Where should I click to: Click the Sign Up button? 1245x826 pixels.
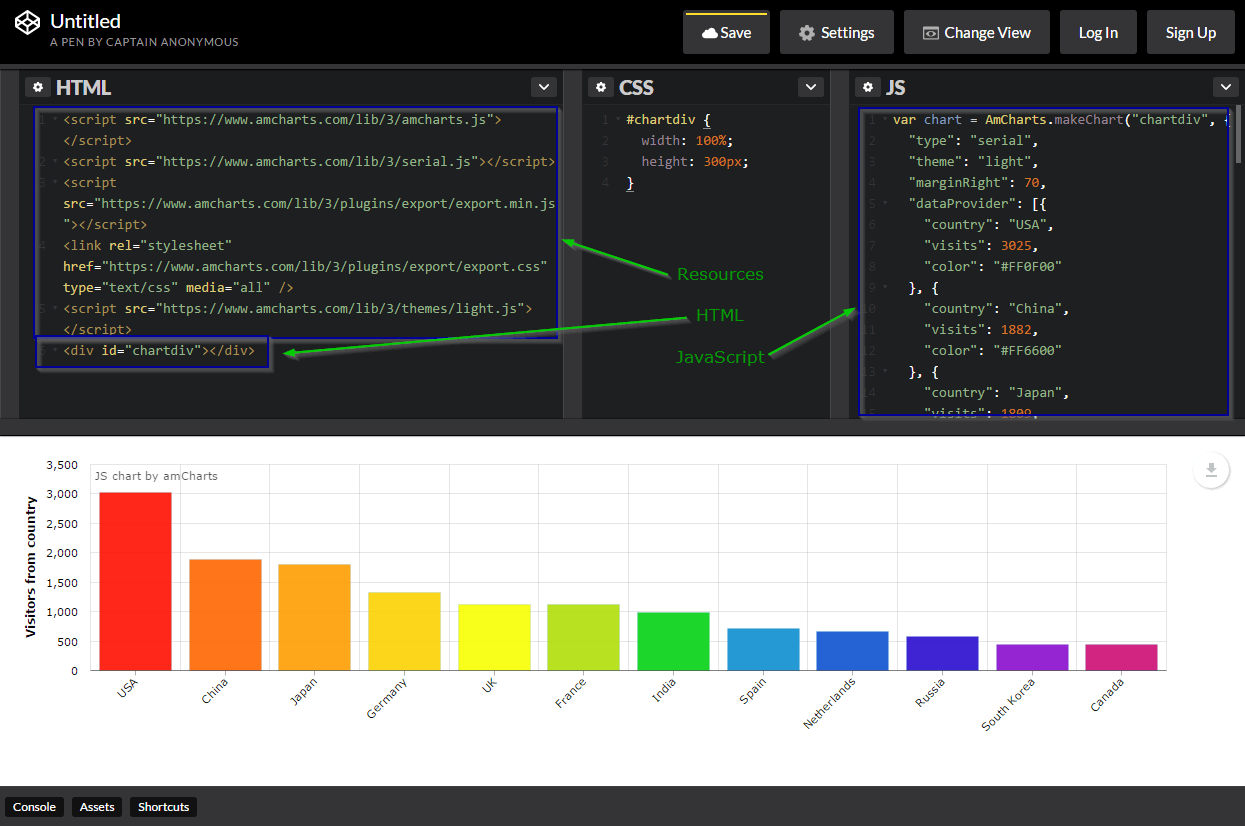coord(1190,33)
